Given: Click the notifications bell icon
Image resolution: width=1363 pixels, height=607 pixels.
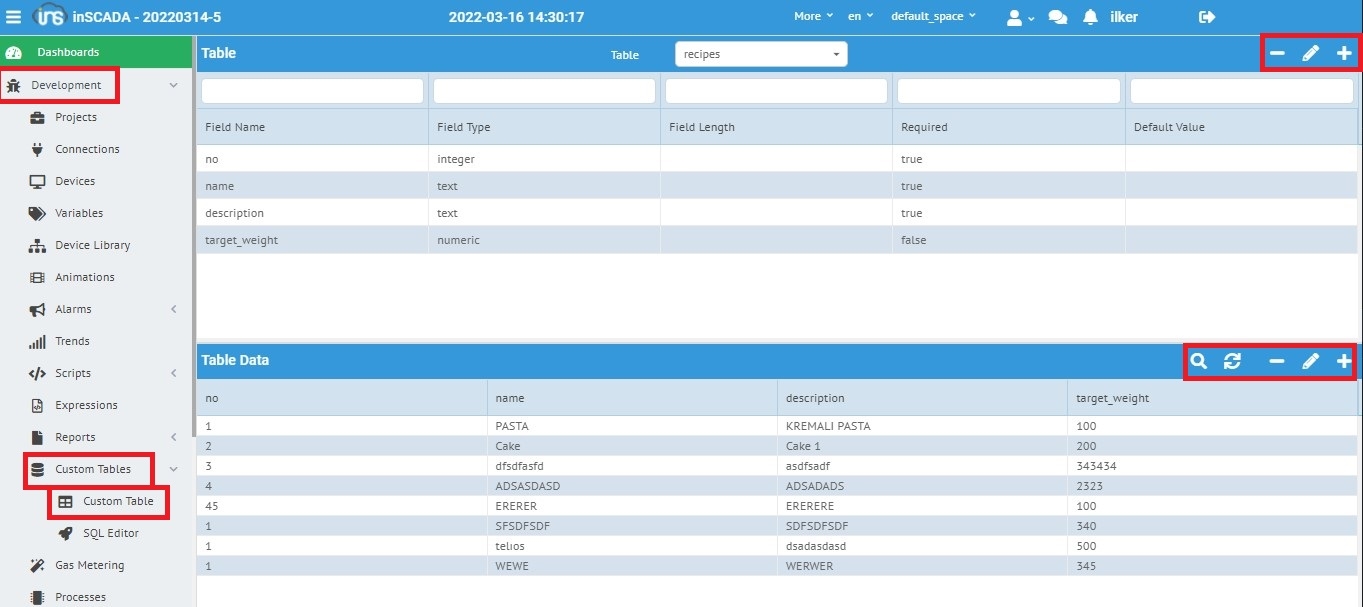Looking at the screenshot, I should 1090,17.
